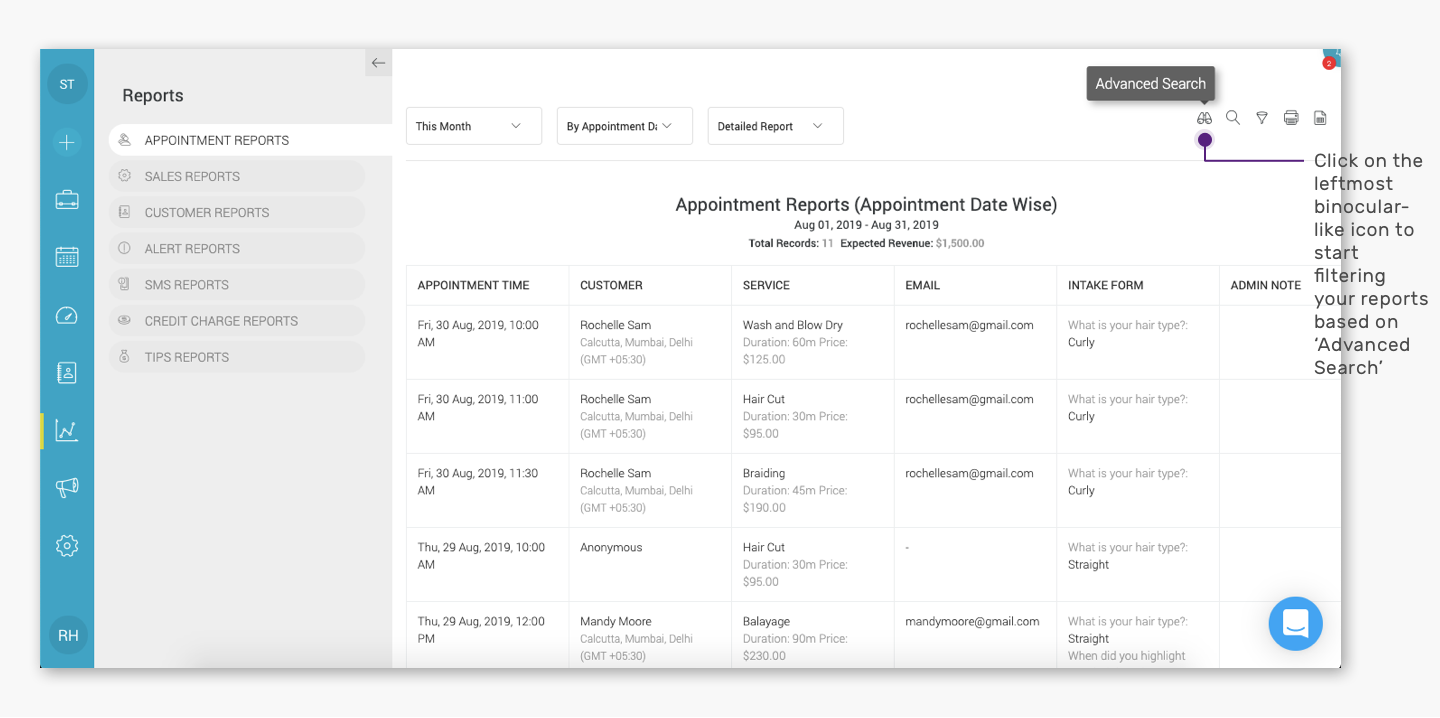This screenshot has width=1440, height=718.
Task: Click the Wash and Blow Dry service
Action: (x=793, y=325)
